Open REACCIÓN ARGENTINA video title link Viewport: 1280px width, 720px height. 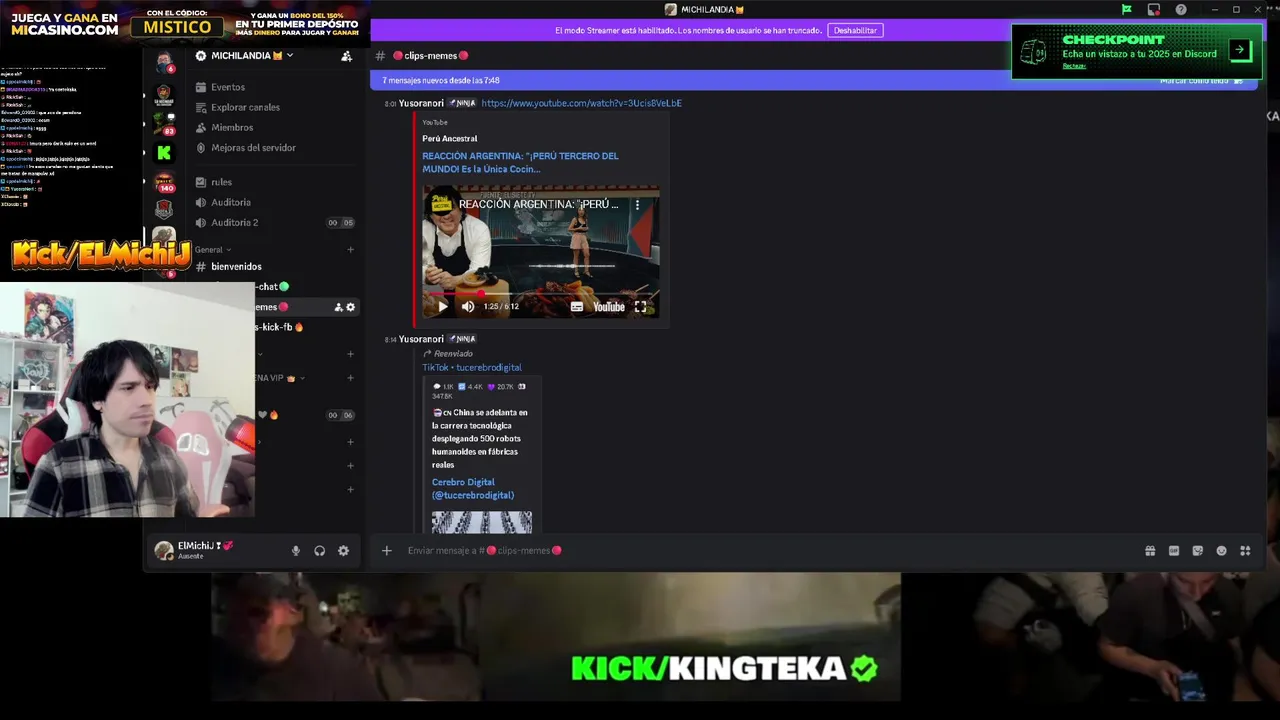click(520, 162)
